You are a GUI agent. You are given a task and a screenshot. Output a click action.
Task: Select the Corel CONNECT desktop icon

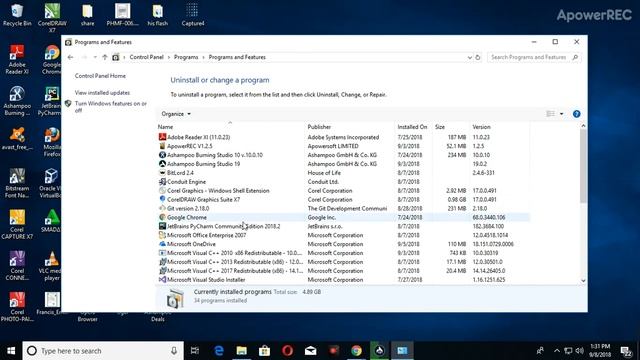point(17,266)
